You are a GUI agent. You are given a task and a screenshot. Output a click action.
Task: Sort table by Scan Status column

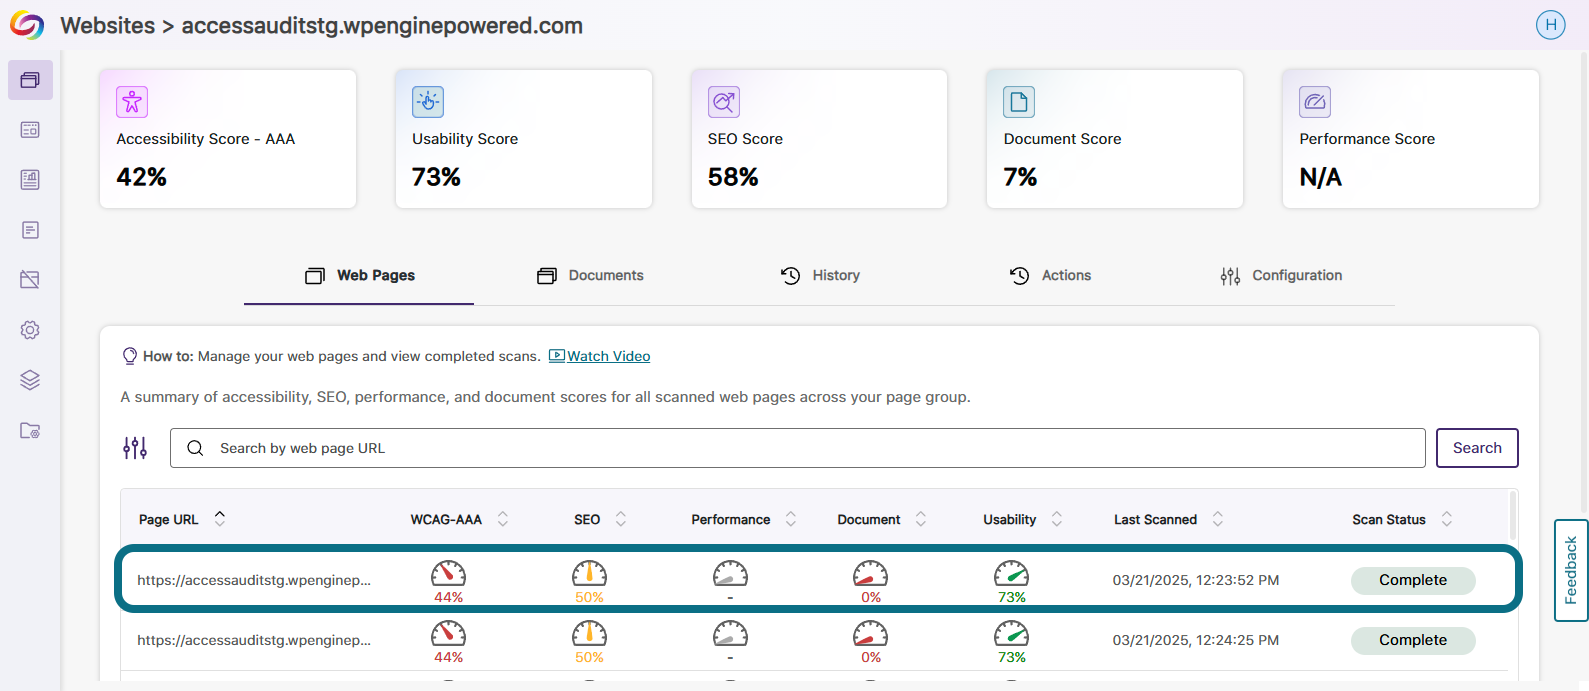pyautogui.click(x=1447, y=519)
